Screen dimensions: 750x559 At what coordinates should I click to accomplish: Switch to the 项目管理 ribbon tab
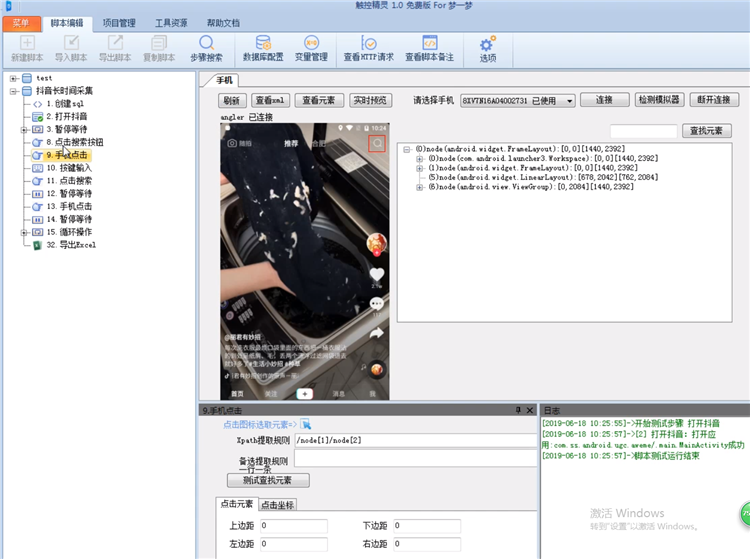(x=120, y=22)
